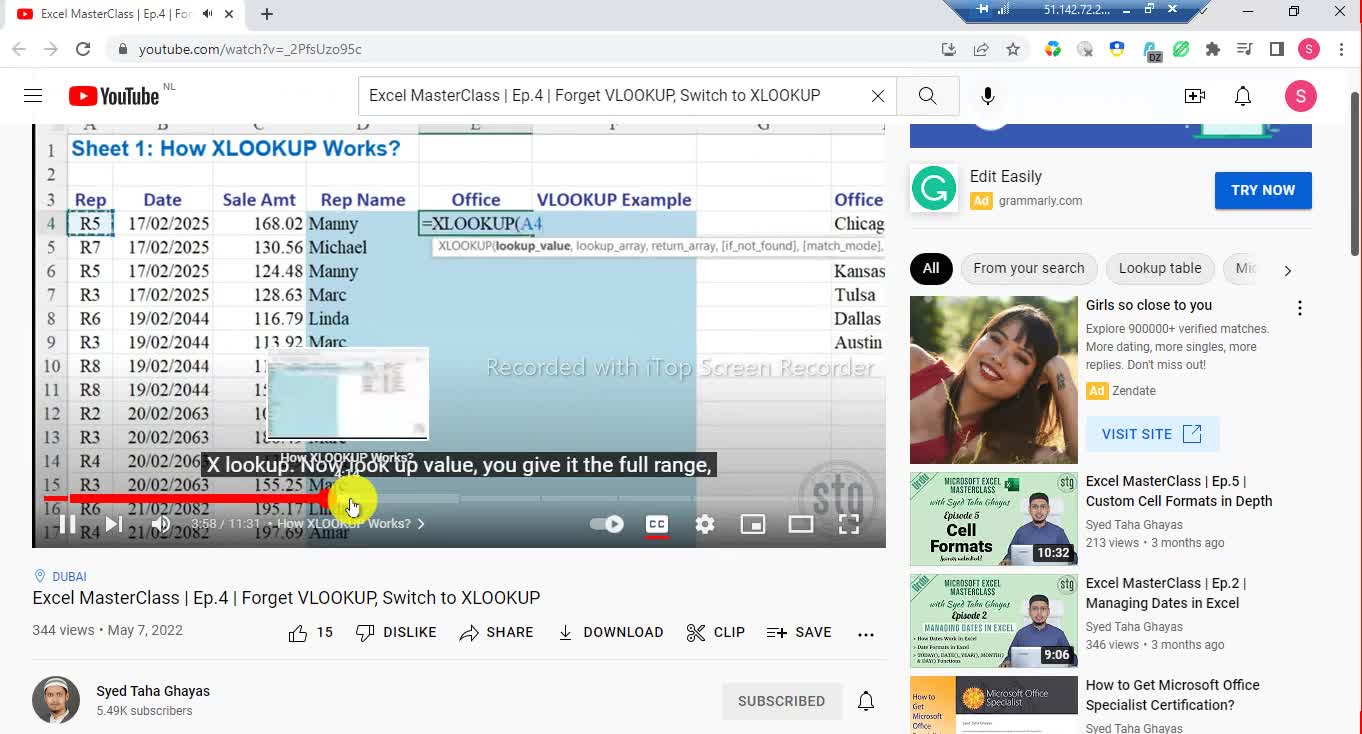Toggle theater mode view

tap(800, 524)
